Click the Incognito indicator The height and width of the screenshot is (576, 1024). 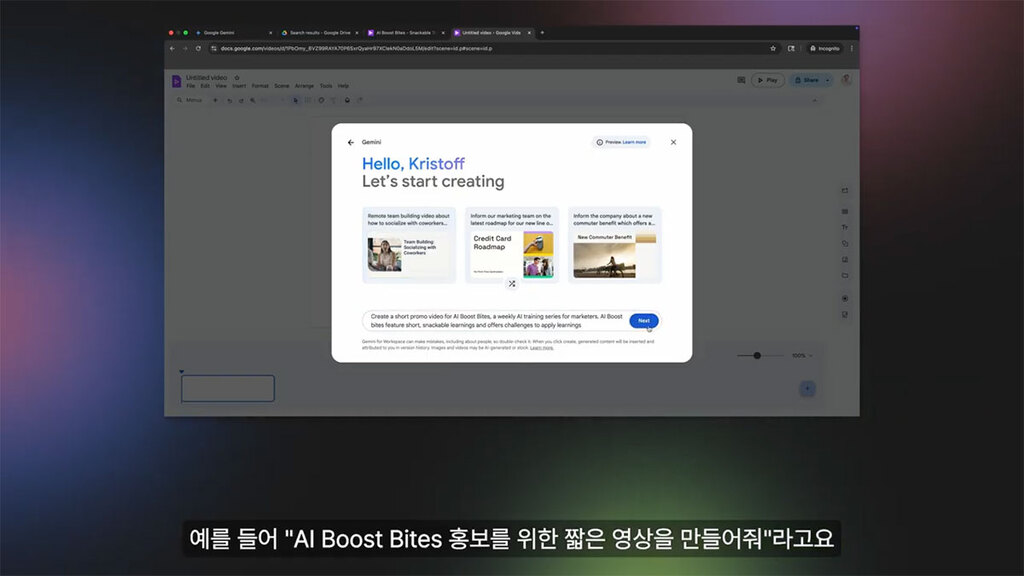coord(825,48)
